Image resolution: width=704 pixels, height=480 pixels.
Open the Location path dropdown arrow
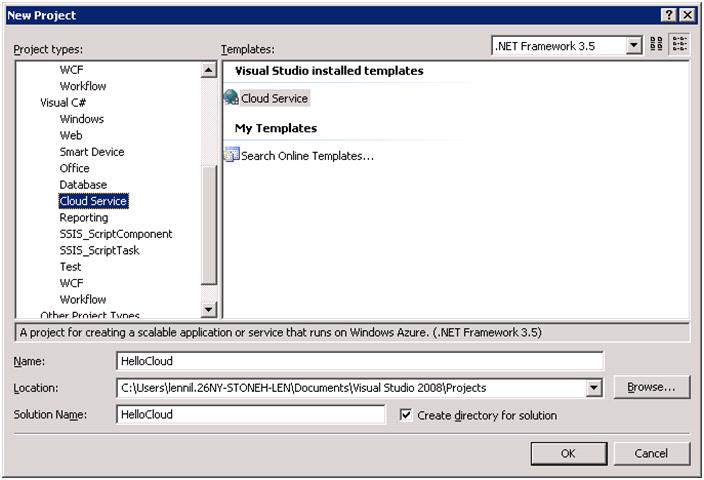(x=594, y=388)
